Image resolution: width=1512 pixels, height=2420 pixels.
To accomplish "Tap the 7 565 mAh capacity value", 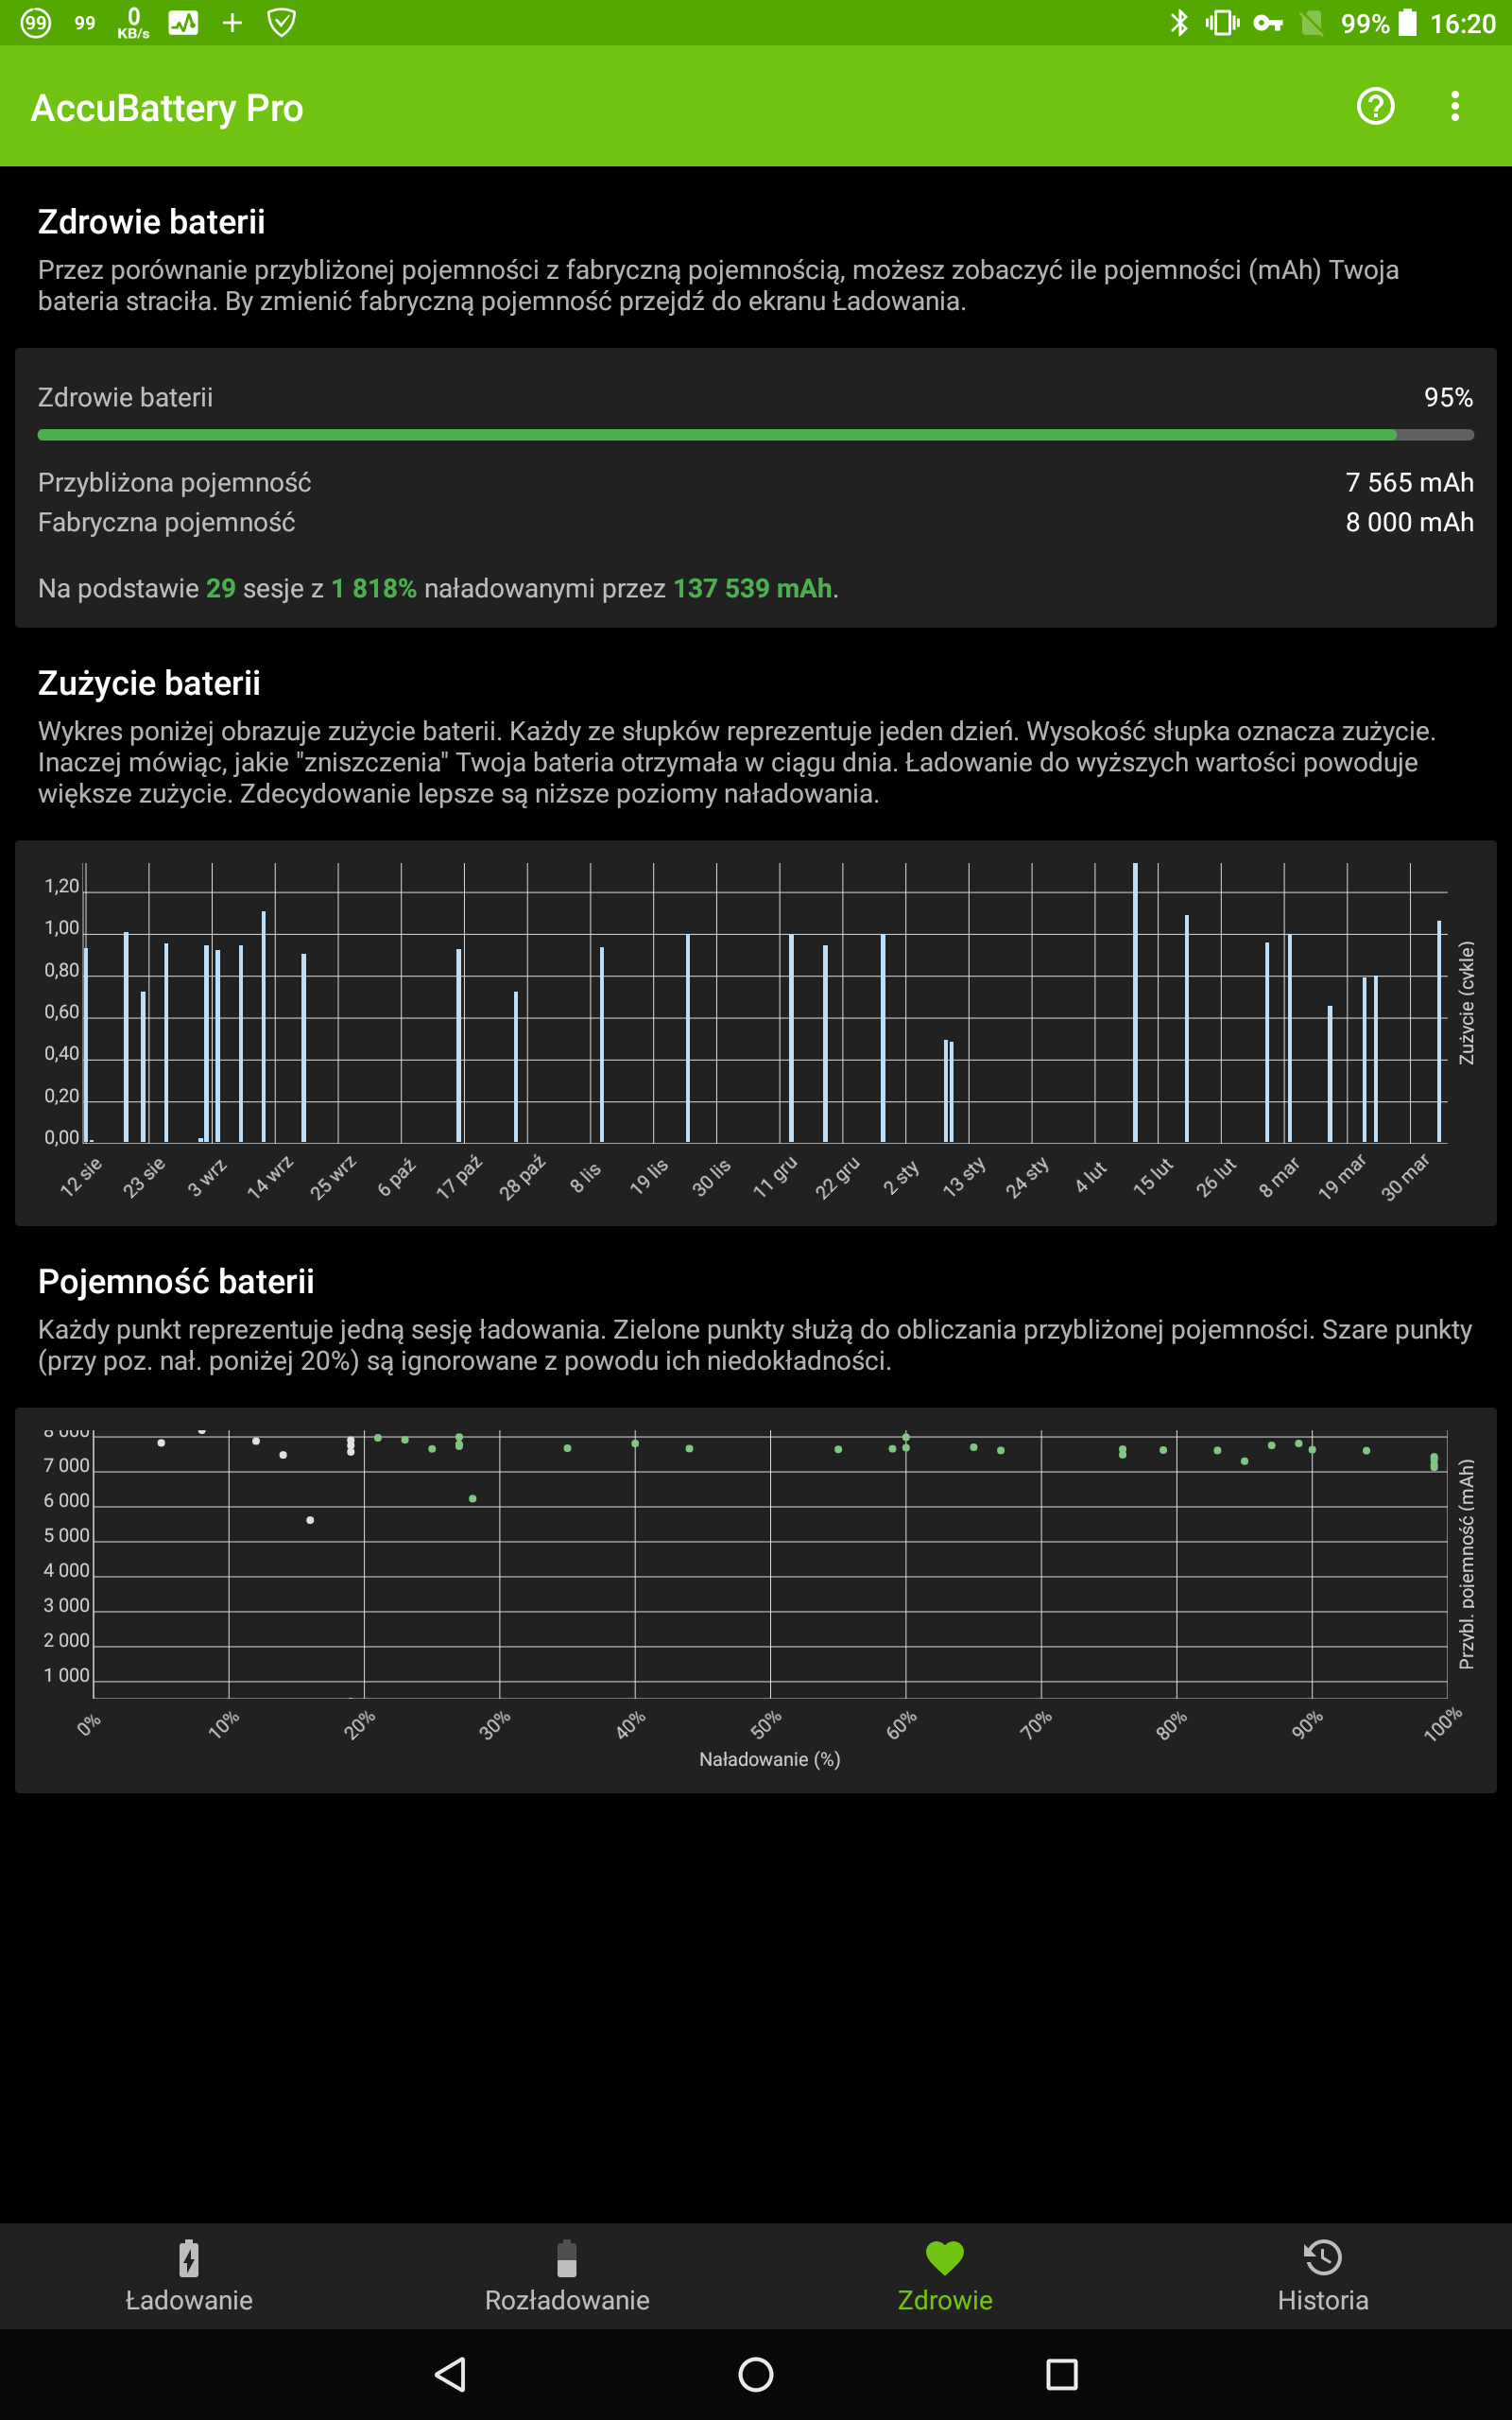I will 1408,482.
